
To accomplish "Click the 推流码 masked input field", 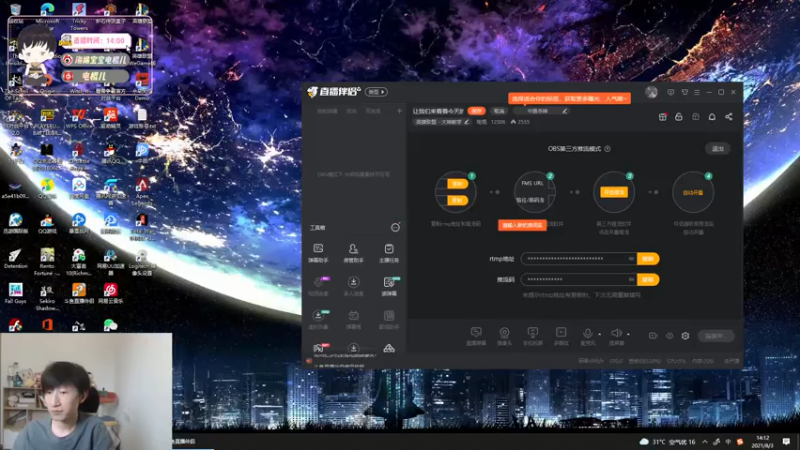I will 579,280.
